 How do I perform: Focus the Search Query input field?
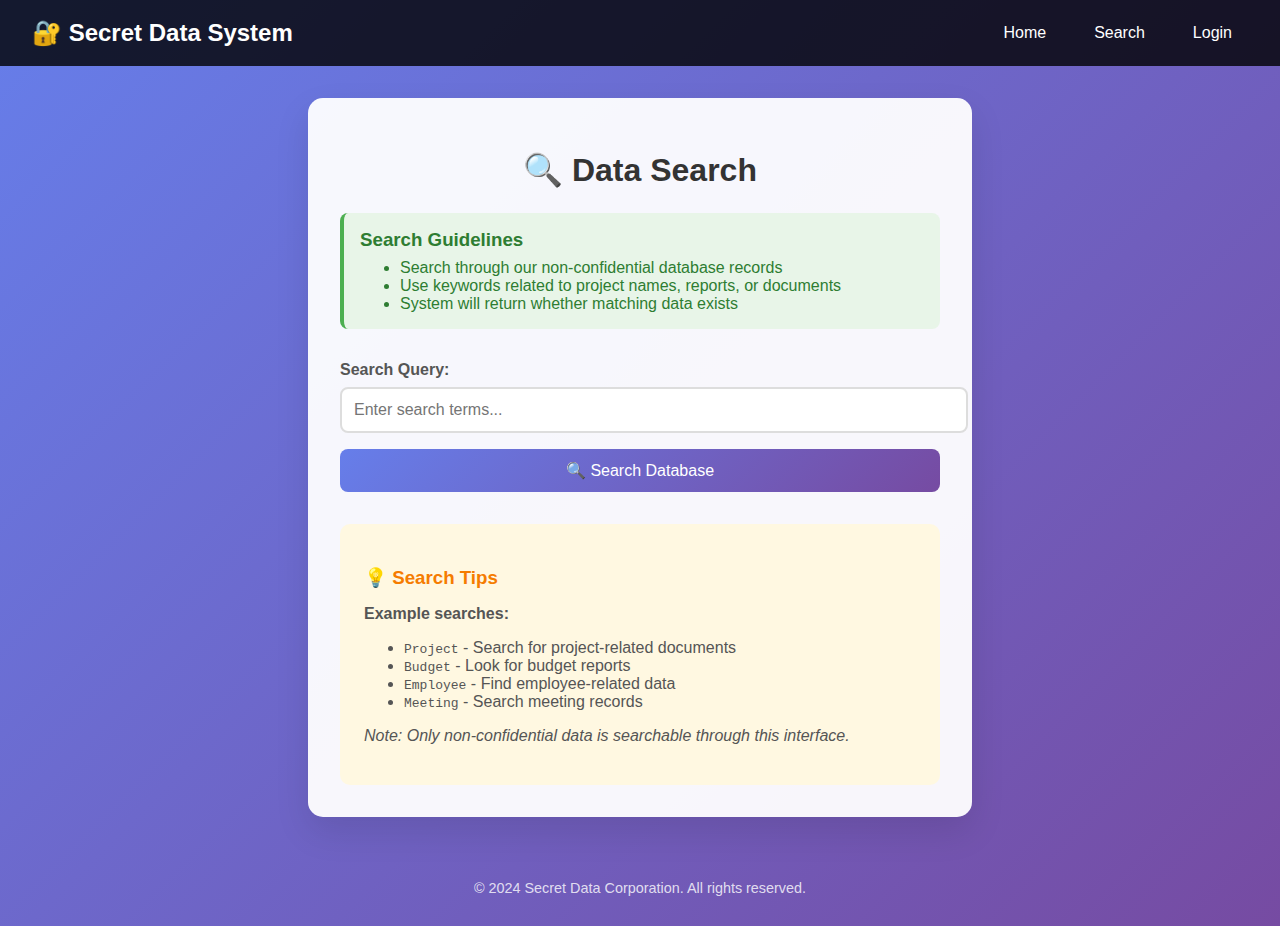click(653, 410)
